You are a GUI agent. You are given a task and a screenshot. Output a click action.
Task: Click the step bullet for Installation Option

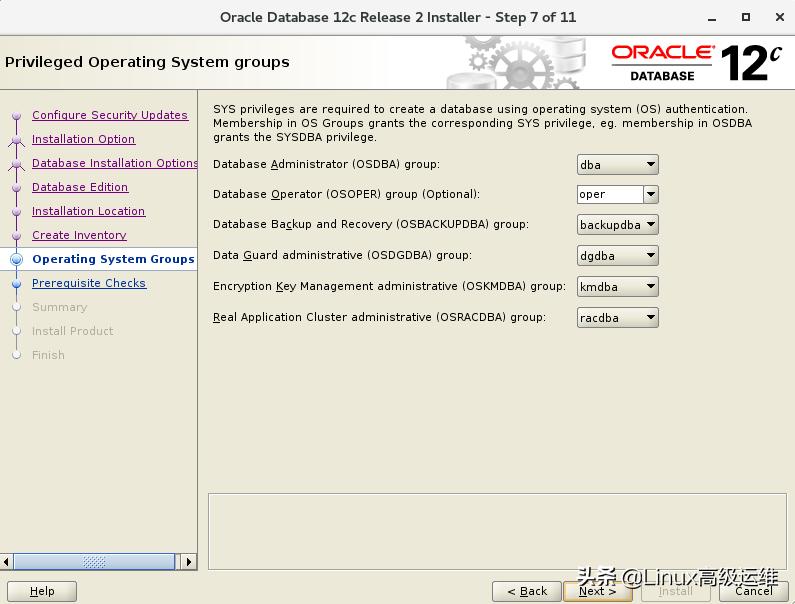click(x=17, y=139)
